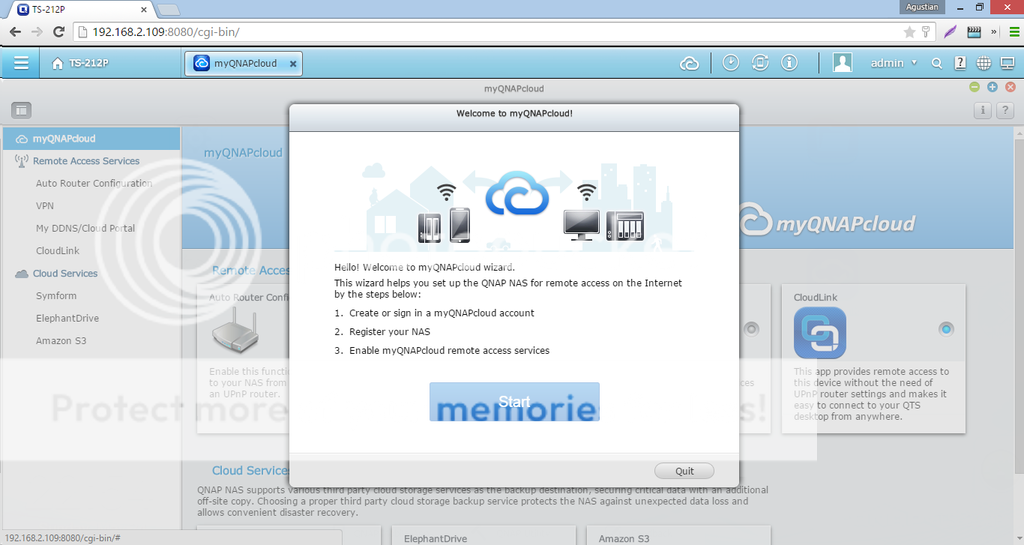Open the language globe icon

983,63
